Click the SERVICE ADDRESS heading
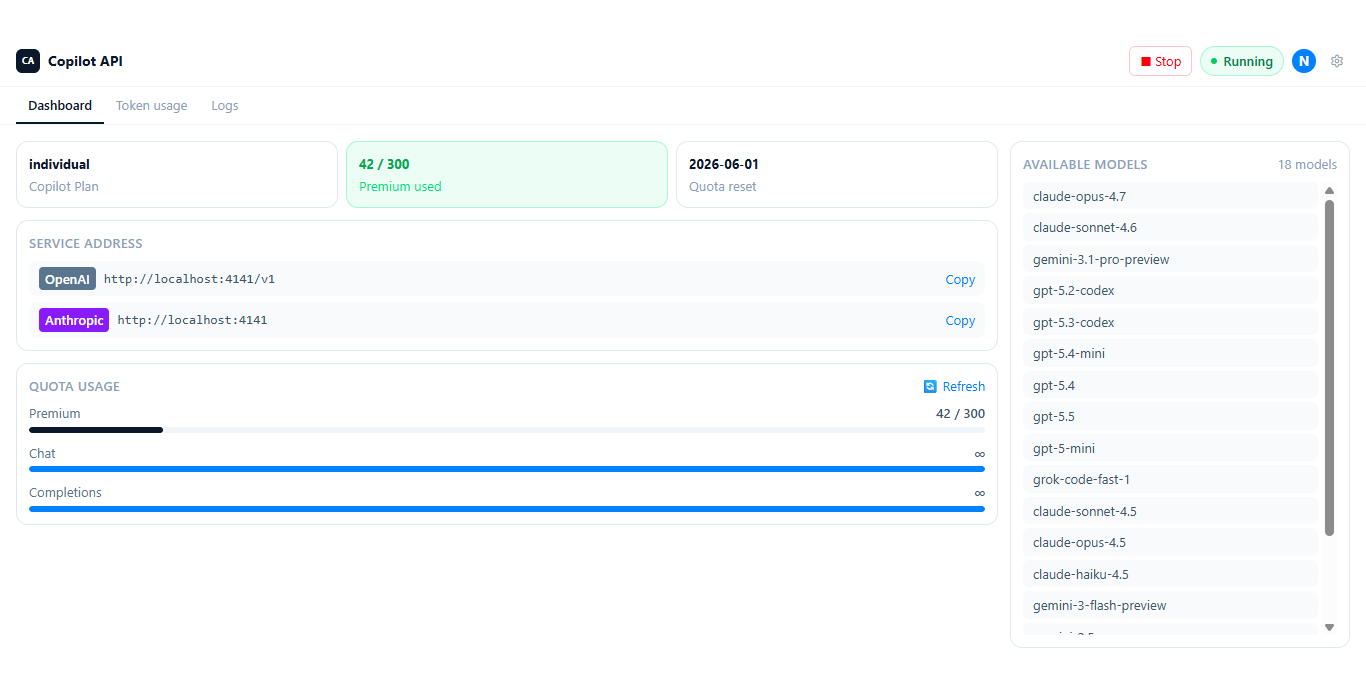 click(86, 243)
